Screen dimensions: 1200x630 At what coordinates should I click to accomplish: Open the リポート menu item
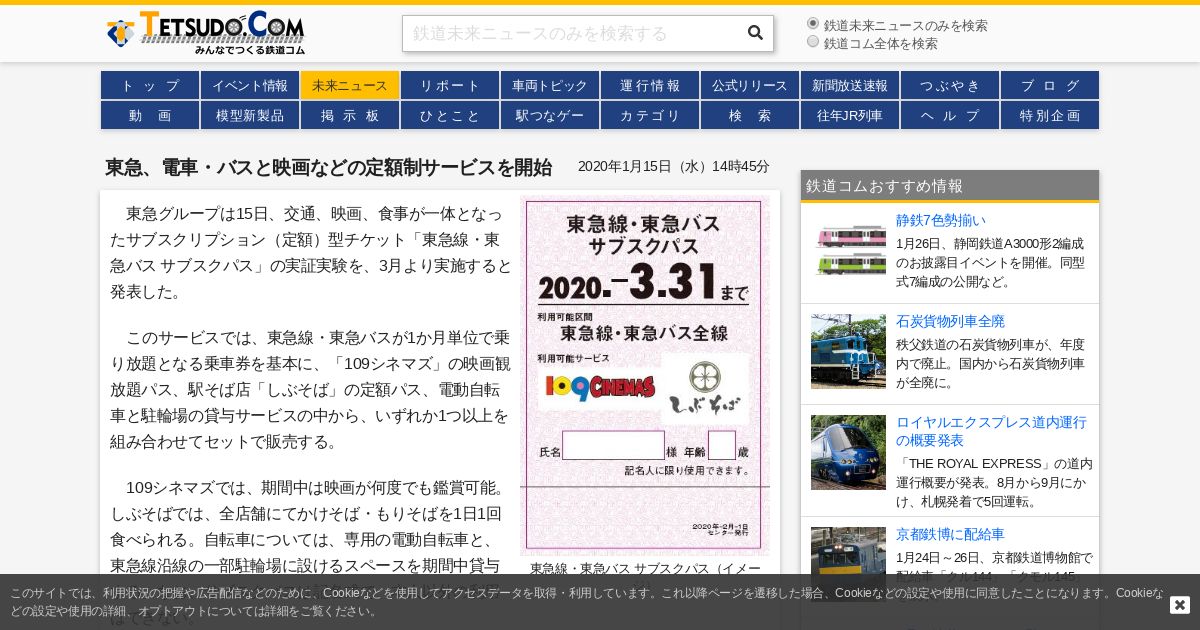450,85
